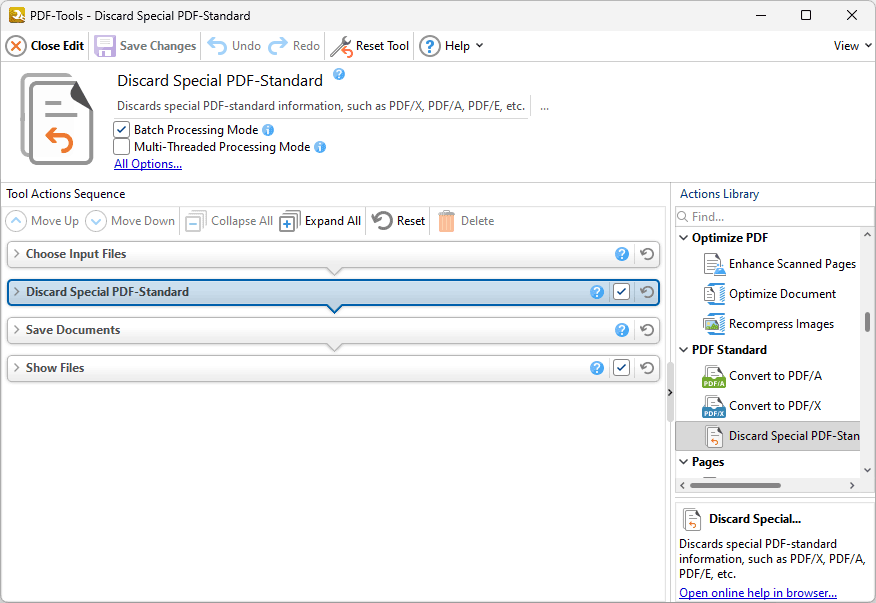Reset the tool with wrench icon
This screenshot has height=603, width=876.
pyautogui.click(x=370, y=46)
